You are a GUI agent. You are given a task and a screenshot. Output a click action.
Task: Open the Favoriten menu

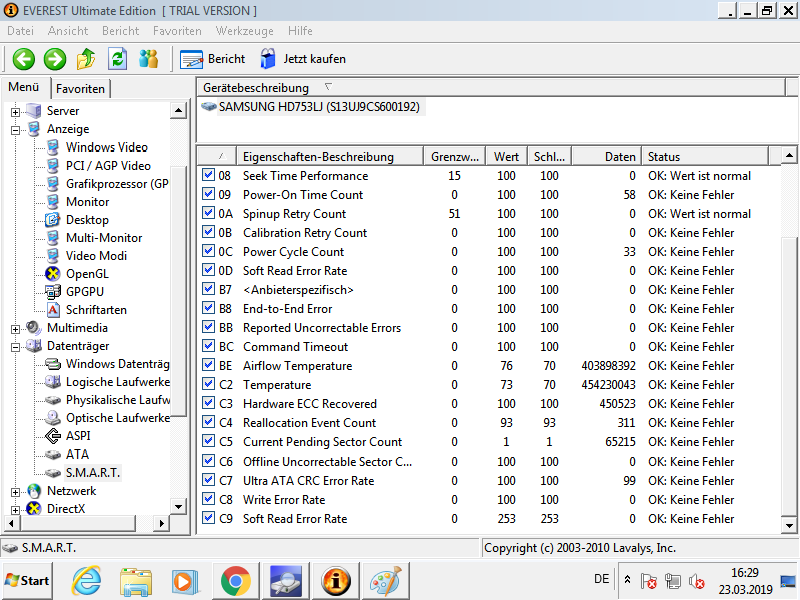pos(177,31)
